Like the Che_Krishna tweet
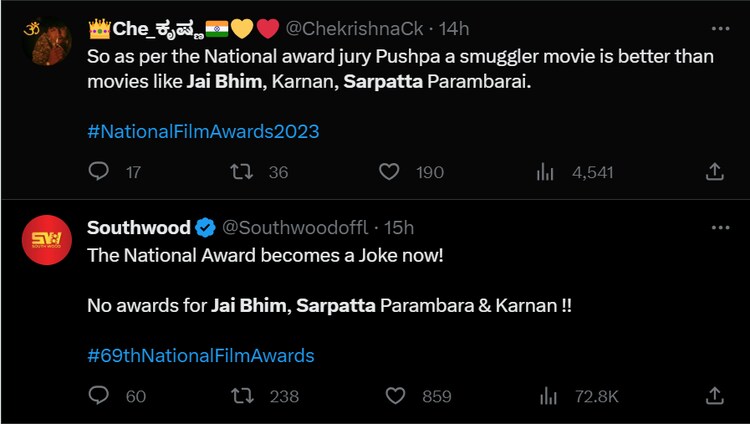The height and width of the screenshot is (424, 750). click(x=390, y=172)
